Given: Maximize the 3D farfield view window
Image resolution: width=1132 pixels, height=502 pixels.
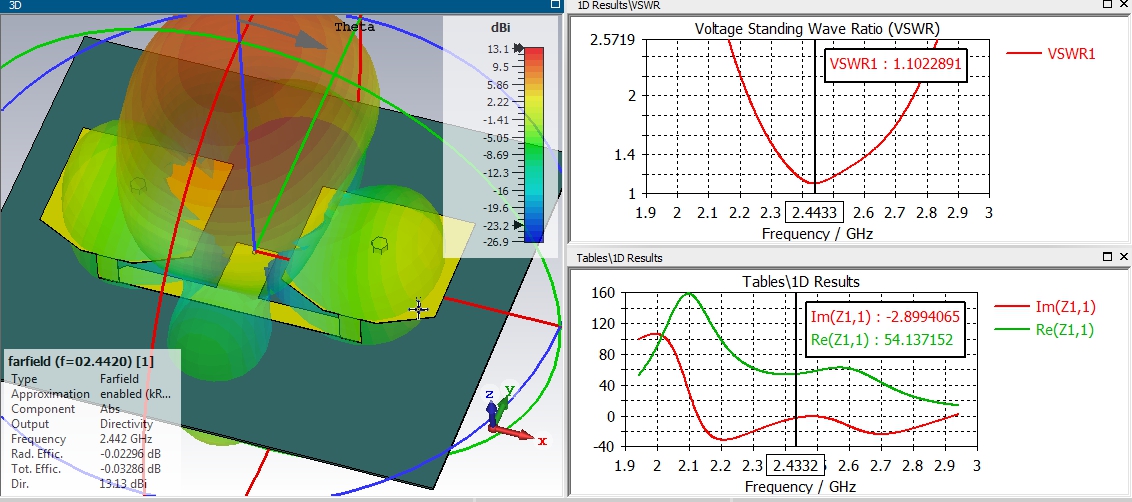Looking at the screenshot, I should point(554,4).
